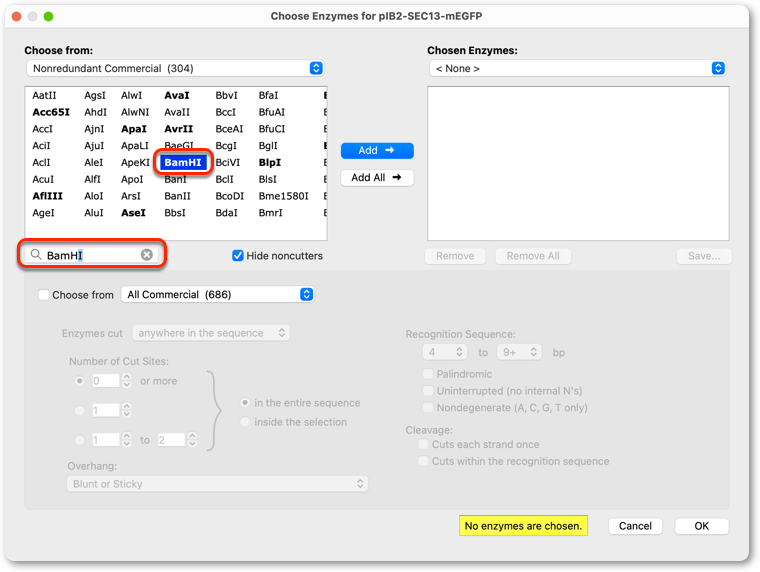Toggle Hide noncutters checkbox
760x572 pixels.
(x=238, y=255)
